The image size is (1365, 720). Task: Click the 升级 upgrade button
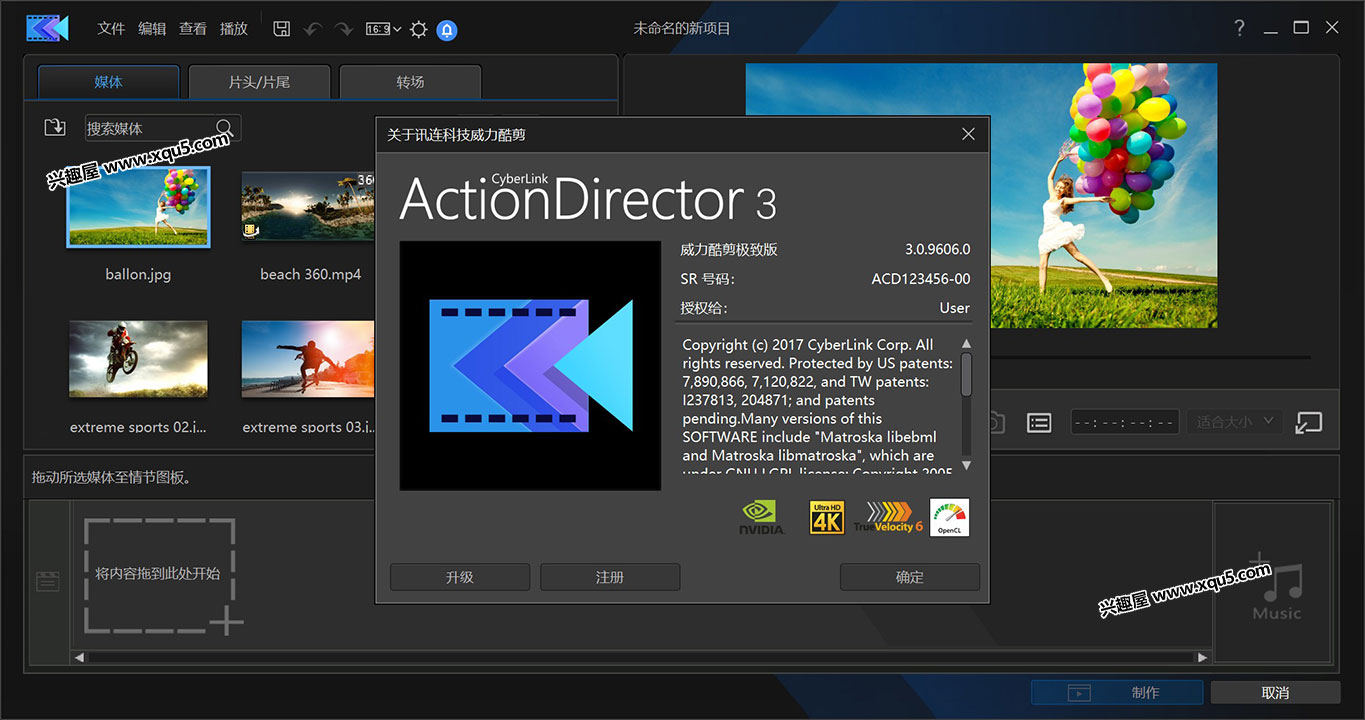coord(460,577)
